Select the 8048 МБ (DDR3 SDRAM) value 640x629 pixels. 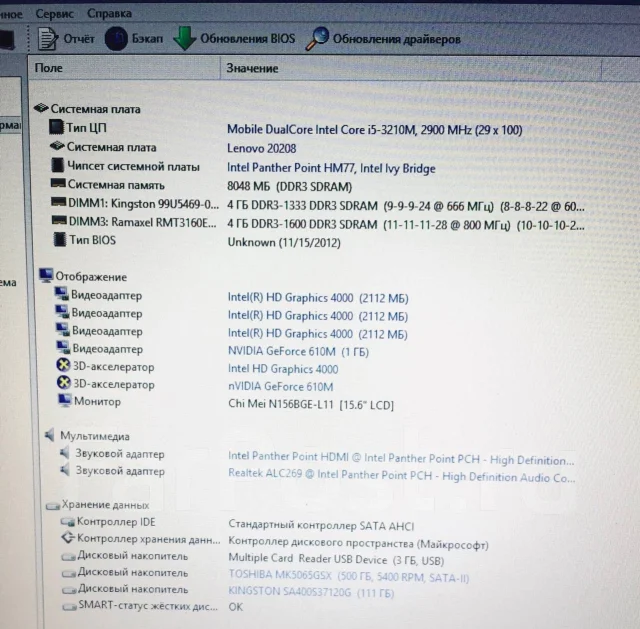[x=289, y=187]
